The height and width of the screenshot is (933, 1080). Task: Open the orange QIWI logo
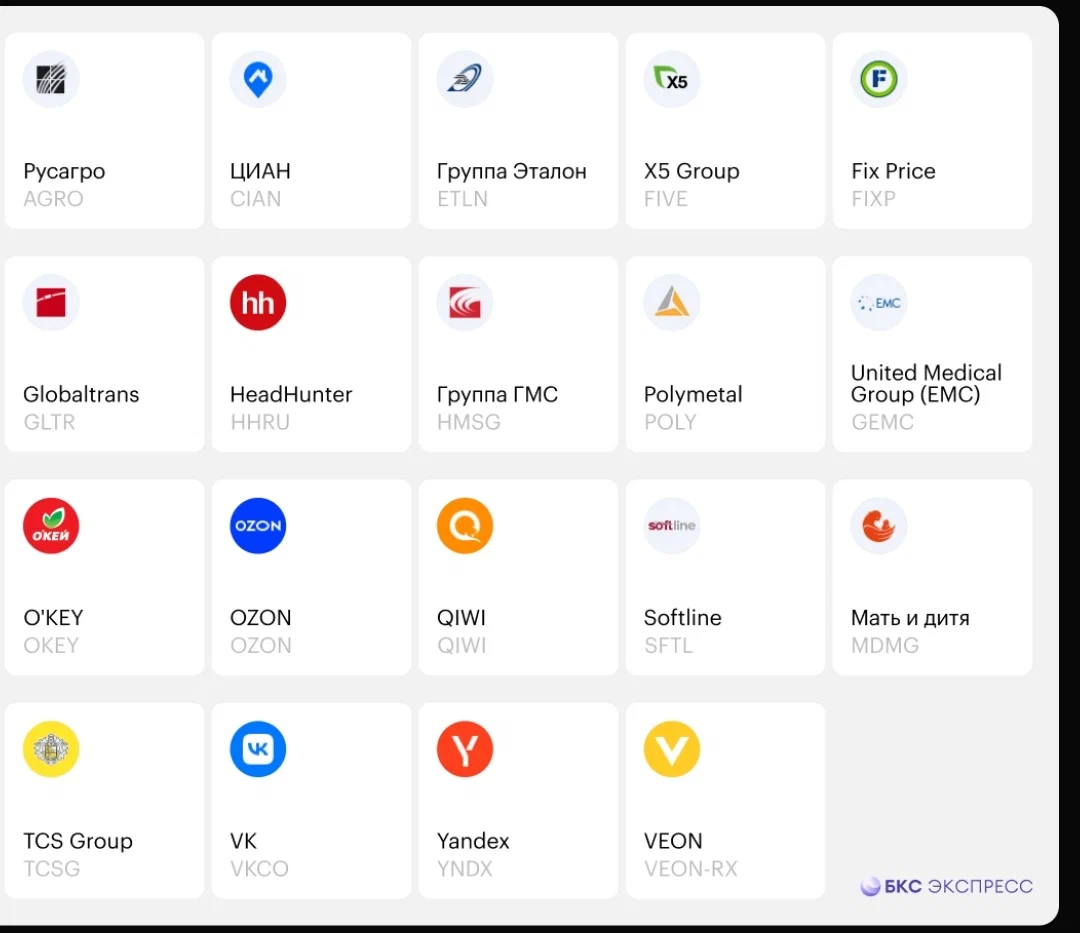point(465,525)
